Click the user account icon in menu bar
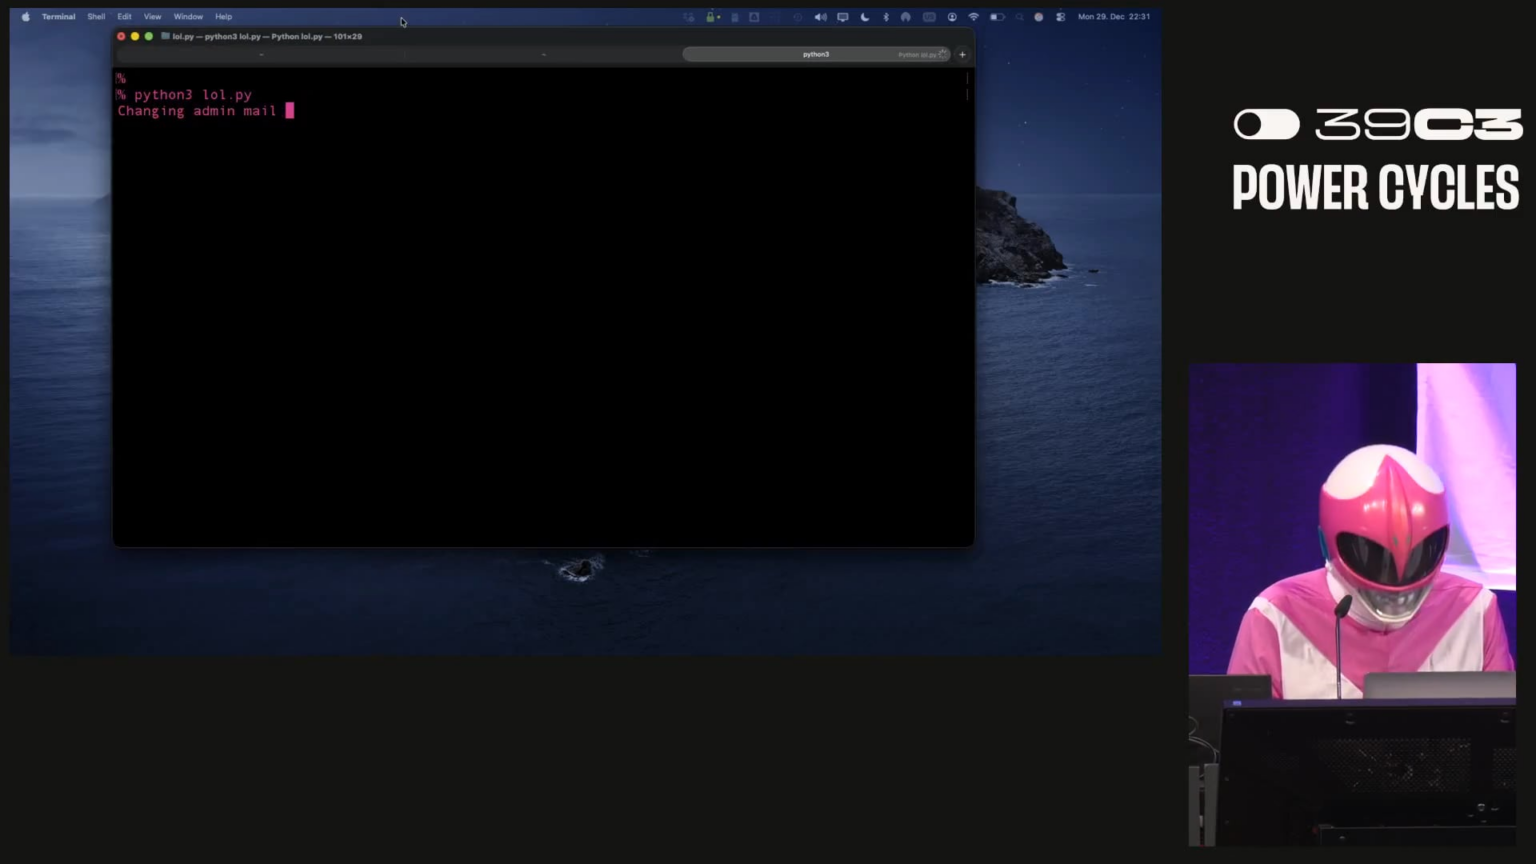This screenshot has height=864, width=1536. pyautogui.click(x=951, y=17)
